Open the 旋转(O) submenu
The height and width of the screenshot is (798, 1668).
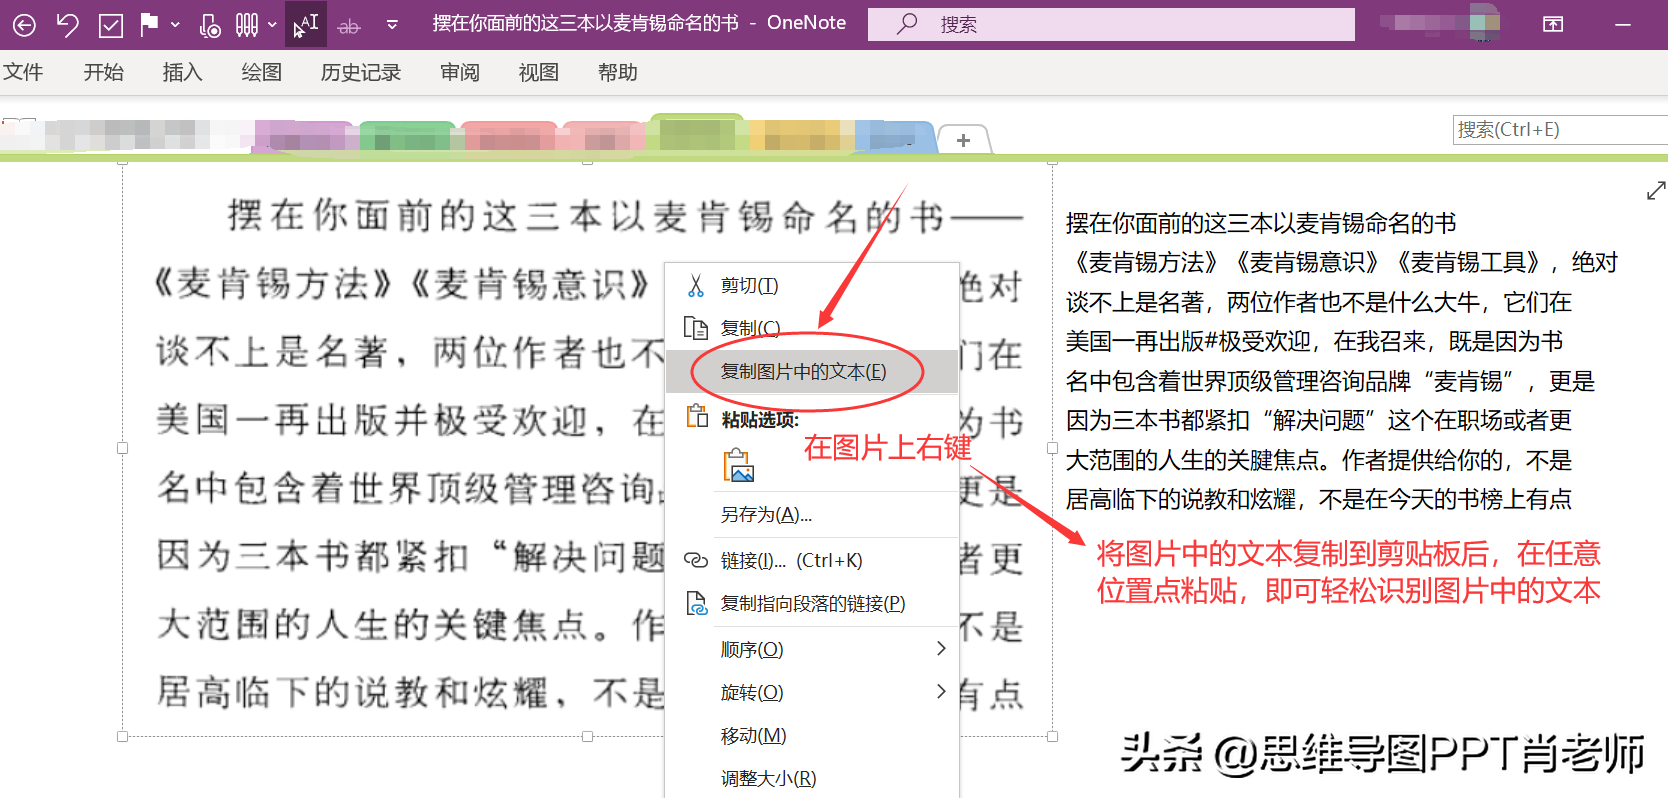coord(812,692)
